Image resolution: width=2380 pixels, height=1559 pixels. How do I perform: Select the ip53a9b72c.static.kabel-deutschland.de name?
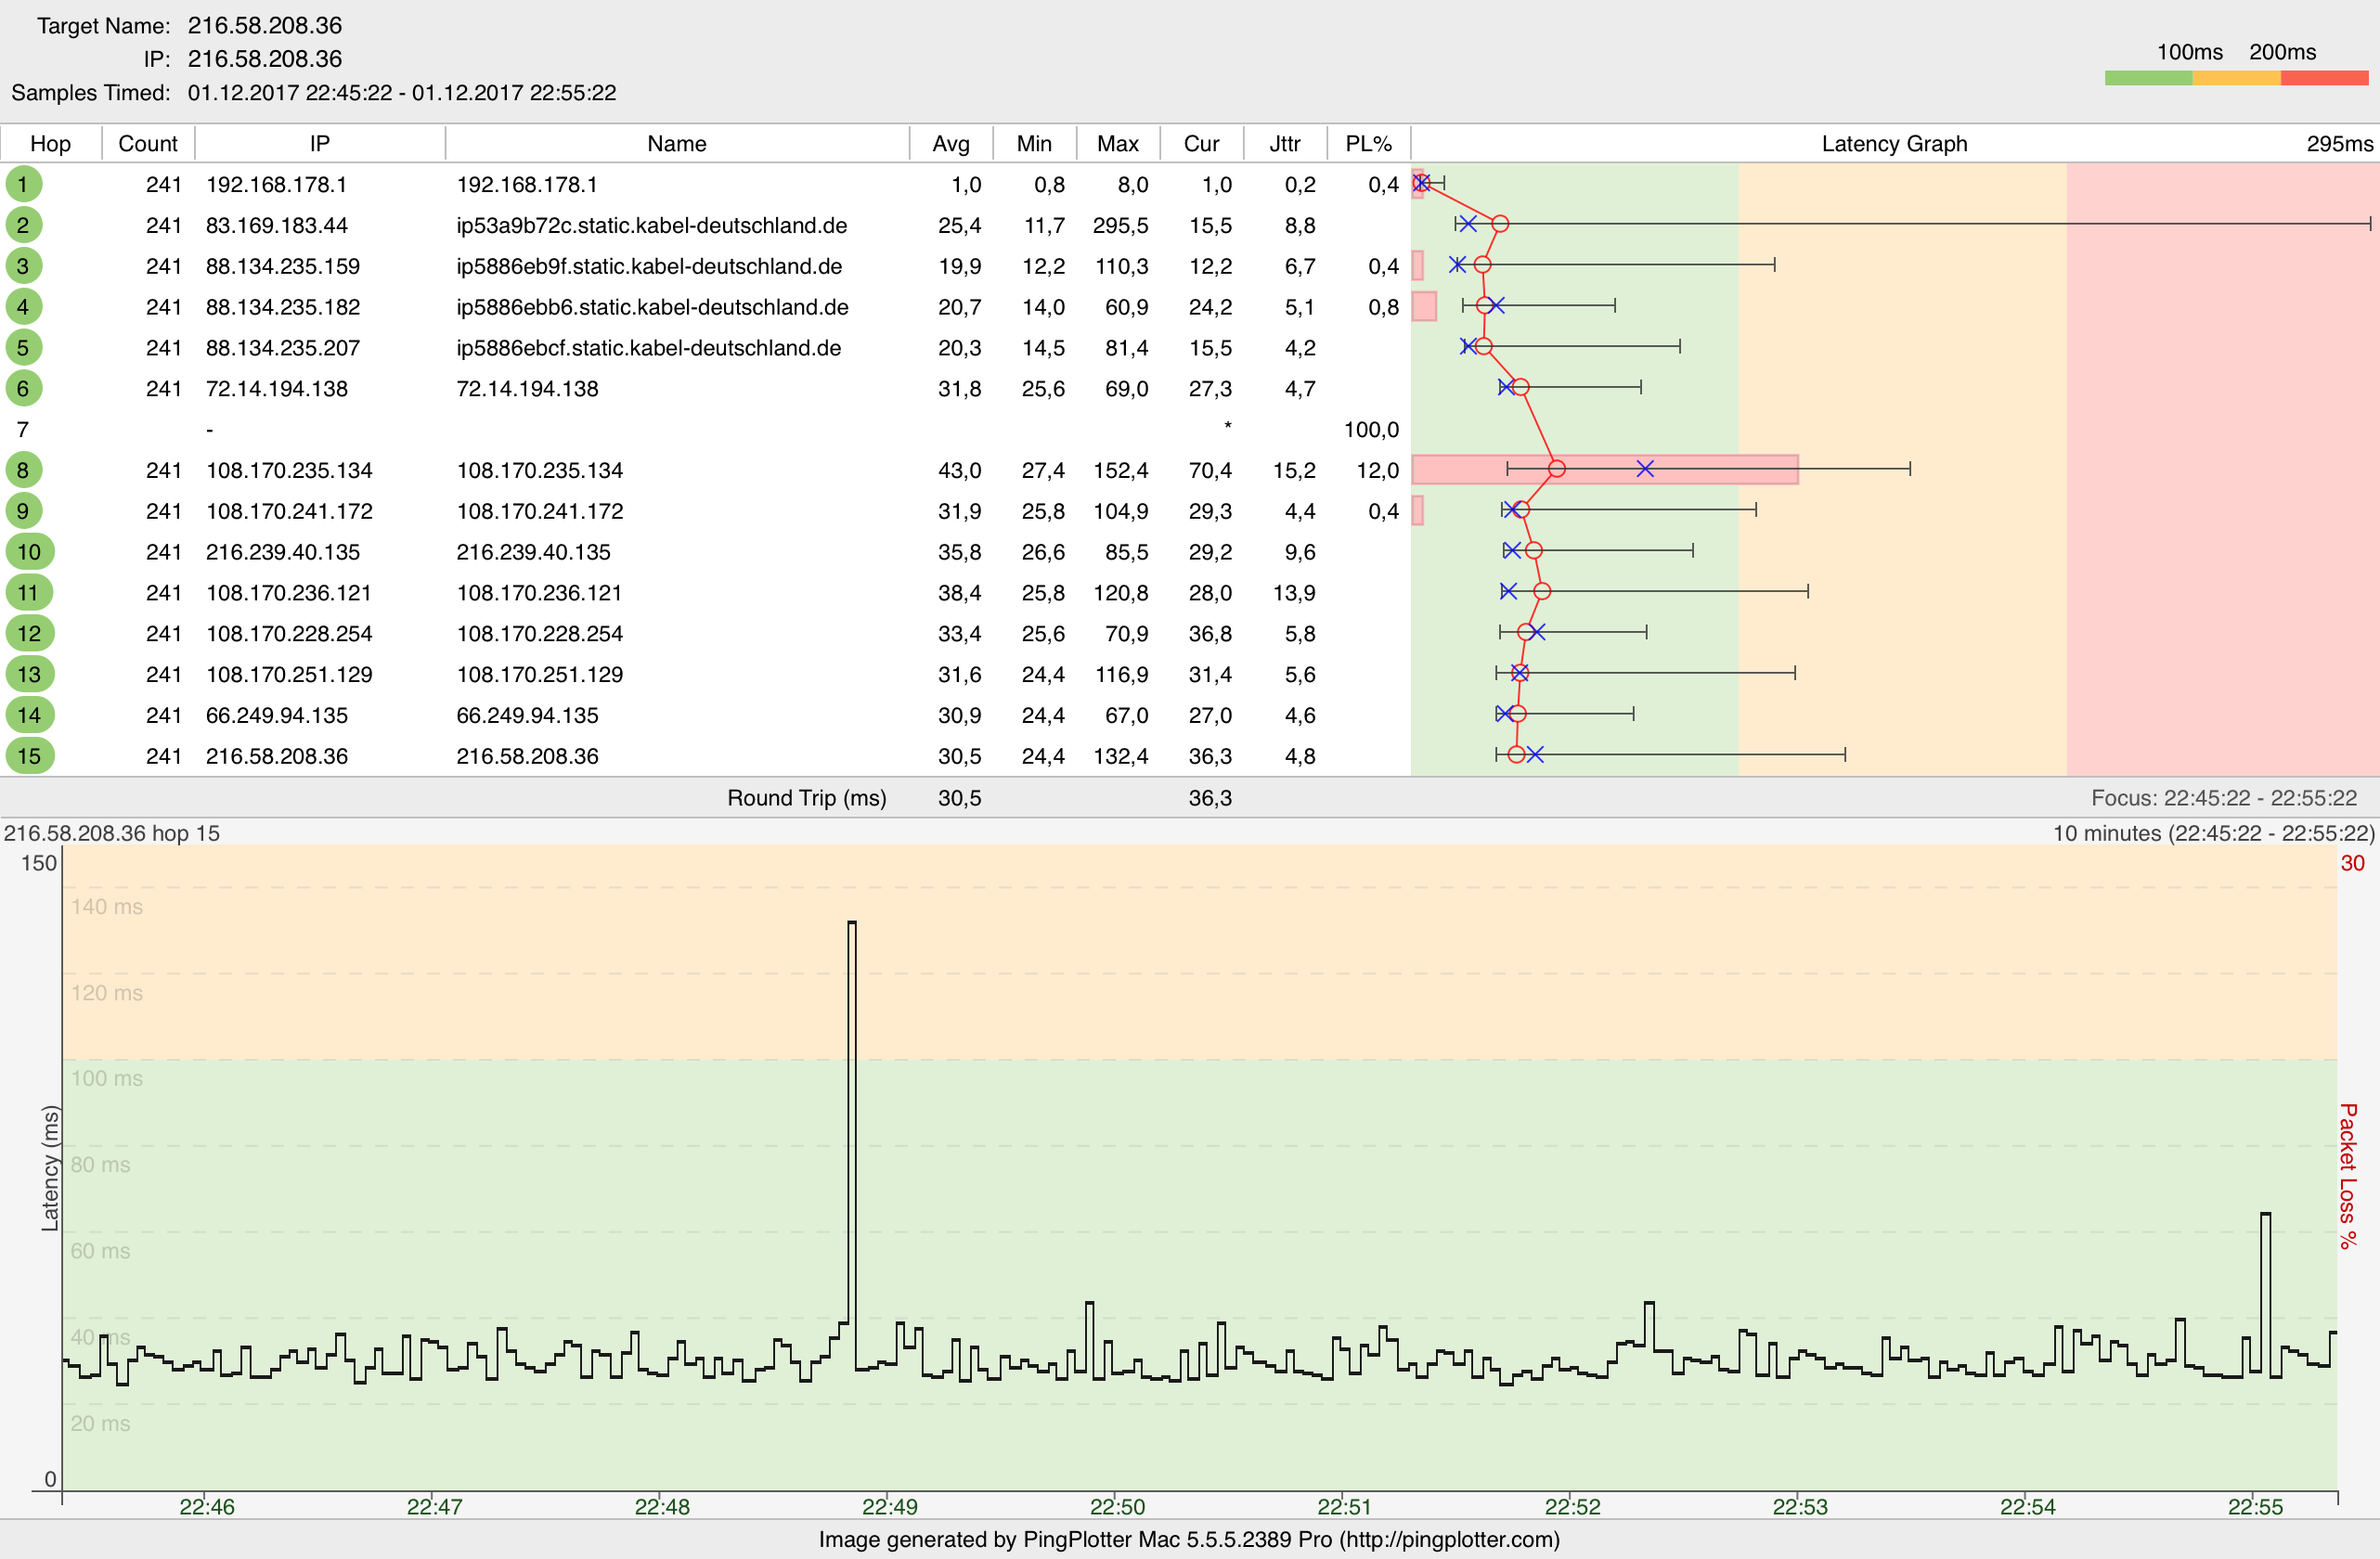click(652, 225)
